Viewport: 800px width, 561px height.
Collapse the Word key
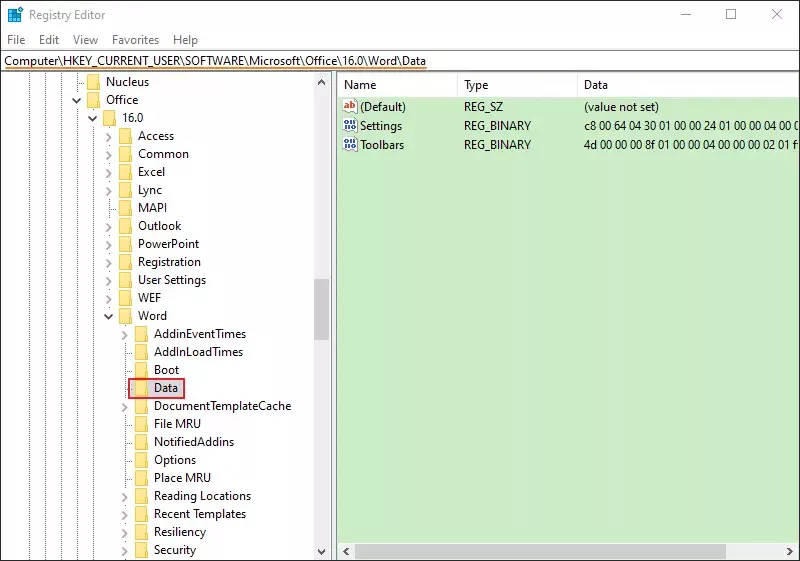[108, 317]
